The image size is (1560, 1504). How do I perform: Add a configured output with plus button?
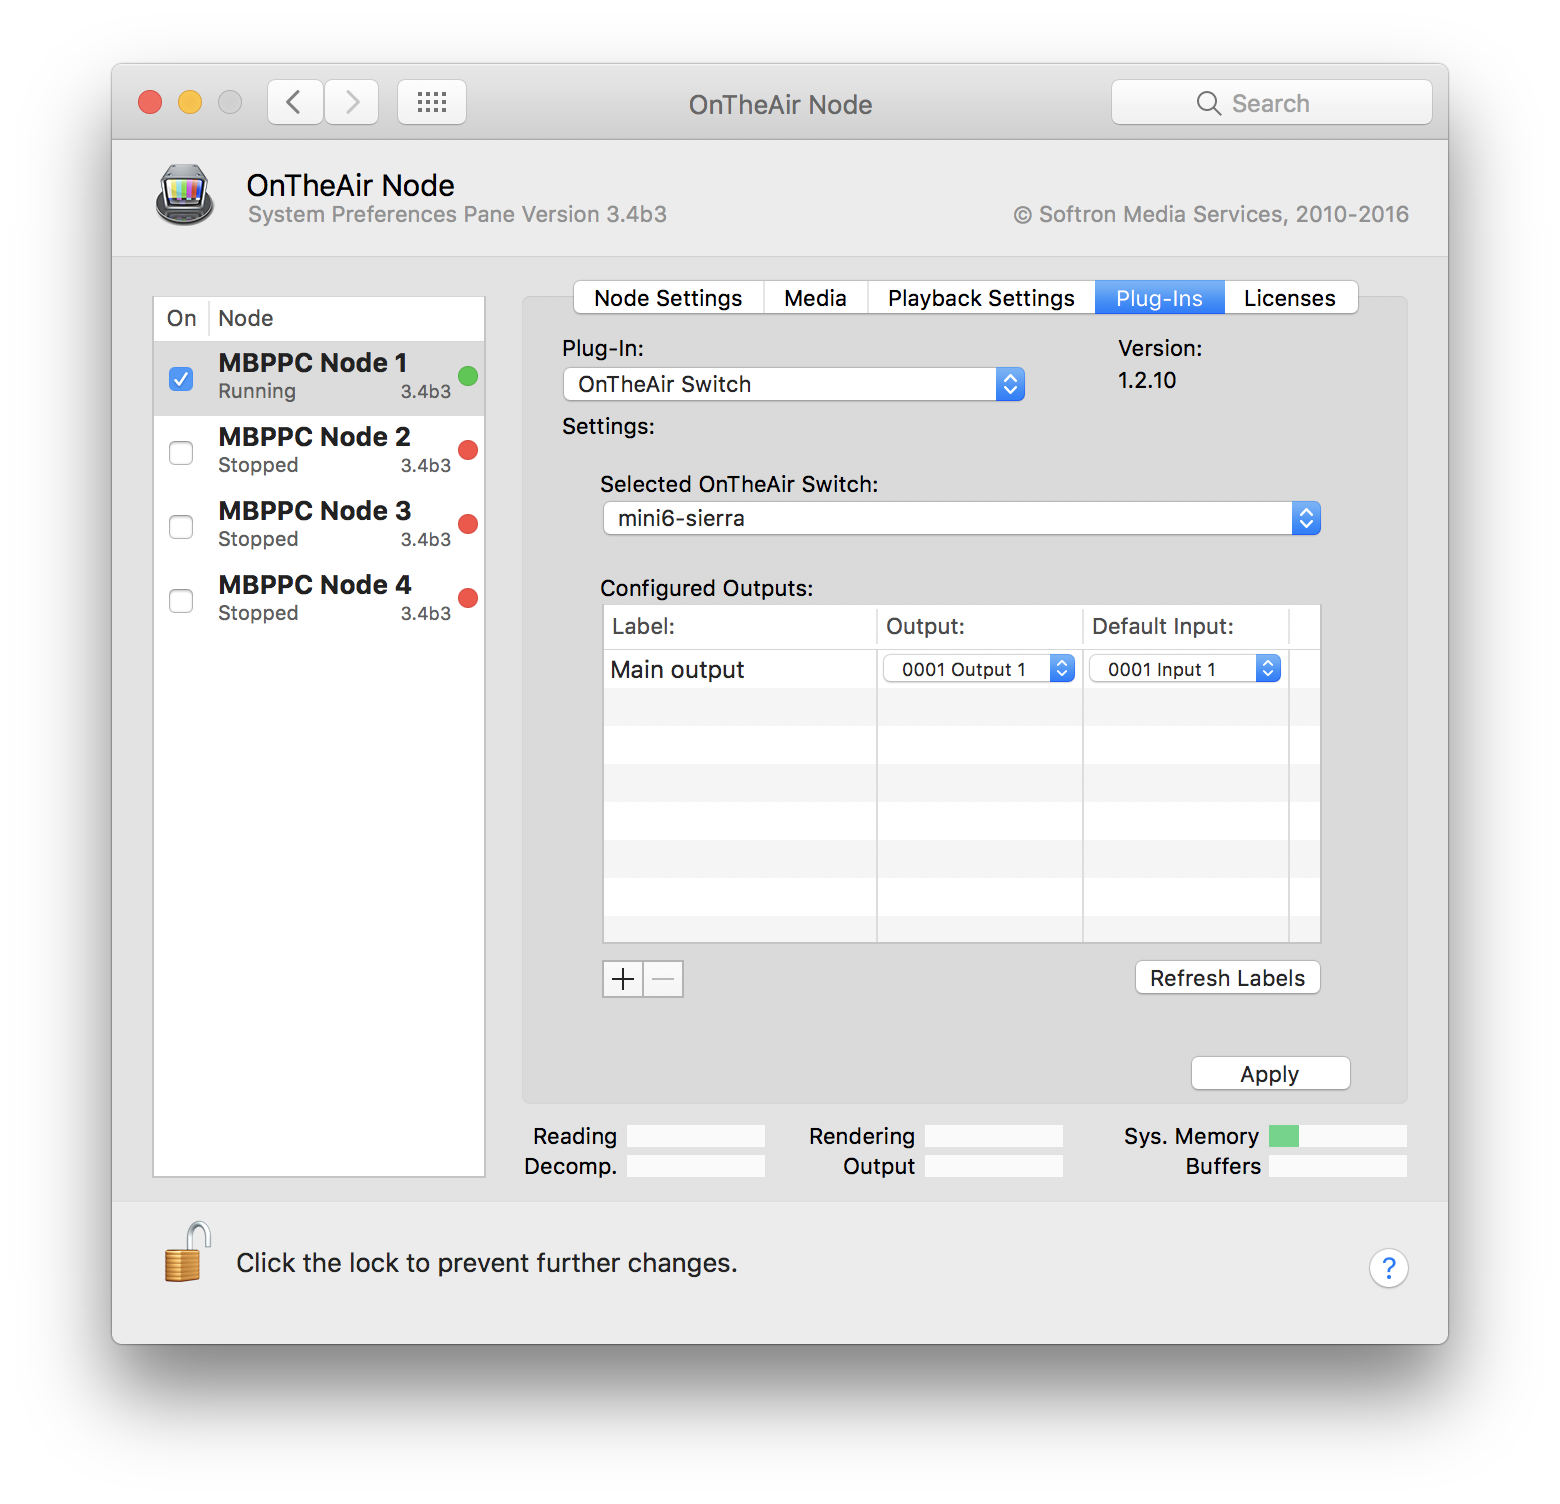pyautogui.click(x=623, y=979)
